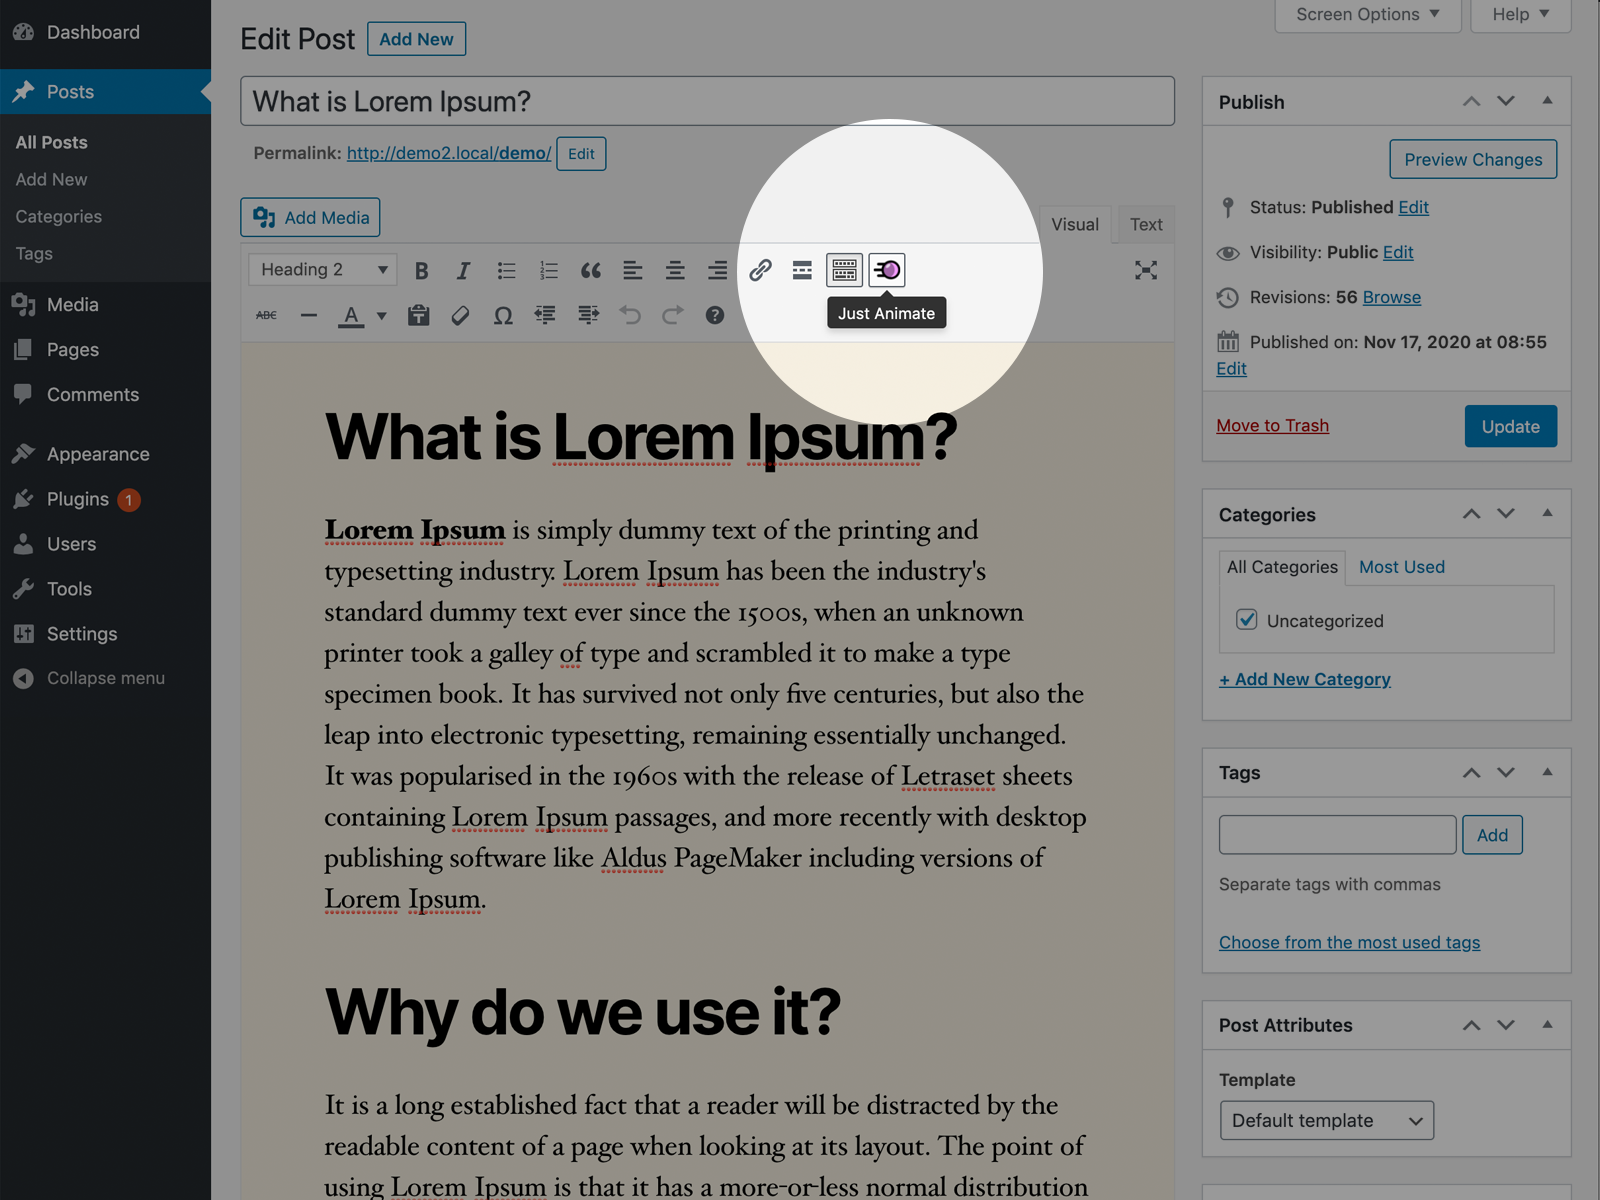
Task: Enter distraction-free writing mode
Action: coord(1146,270)
